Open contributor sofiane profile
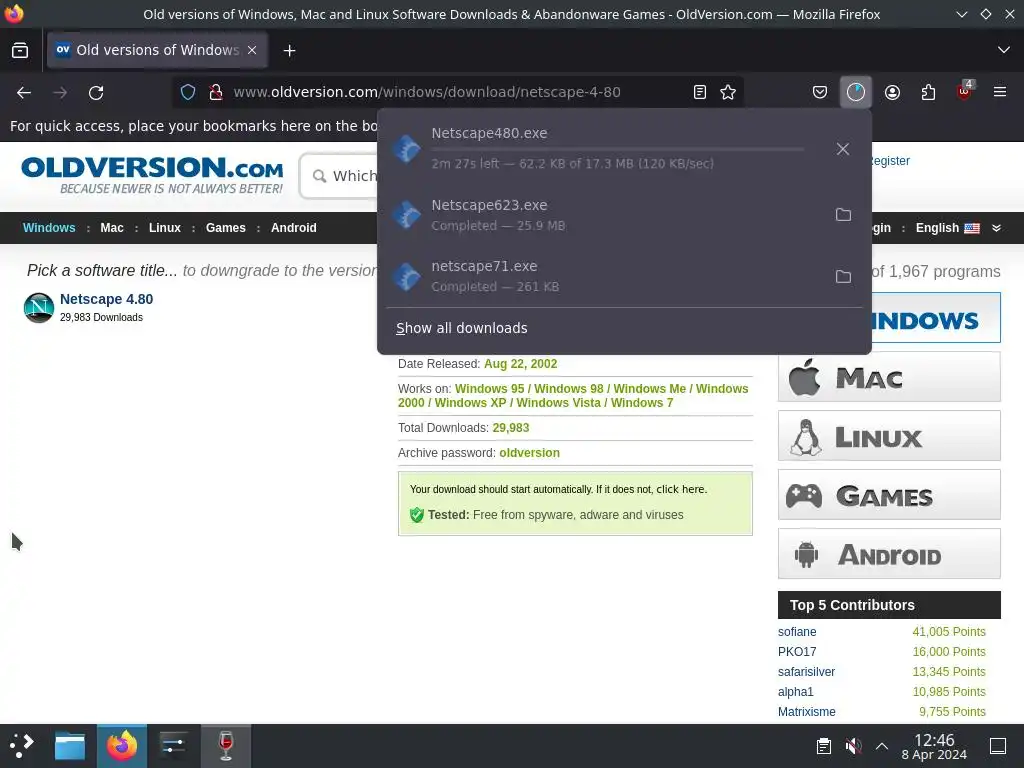 (797, 632)
